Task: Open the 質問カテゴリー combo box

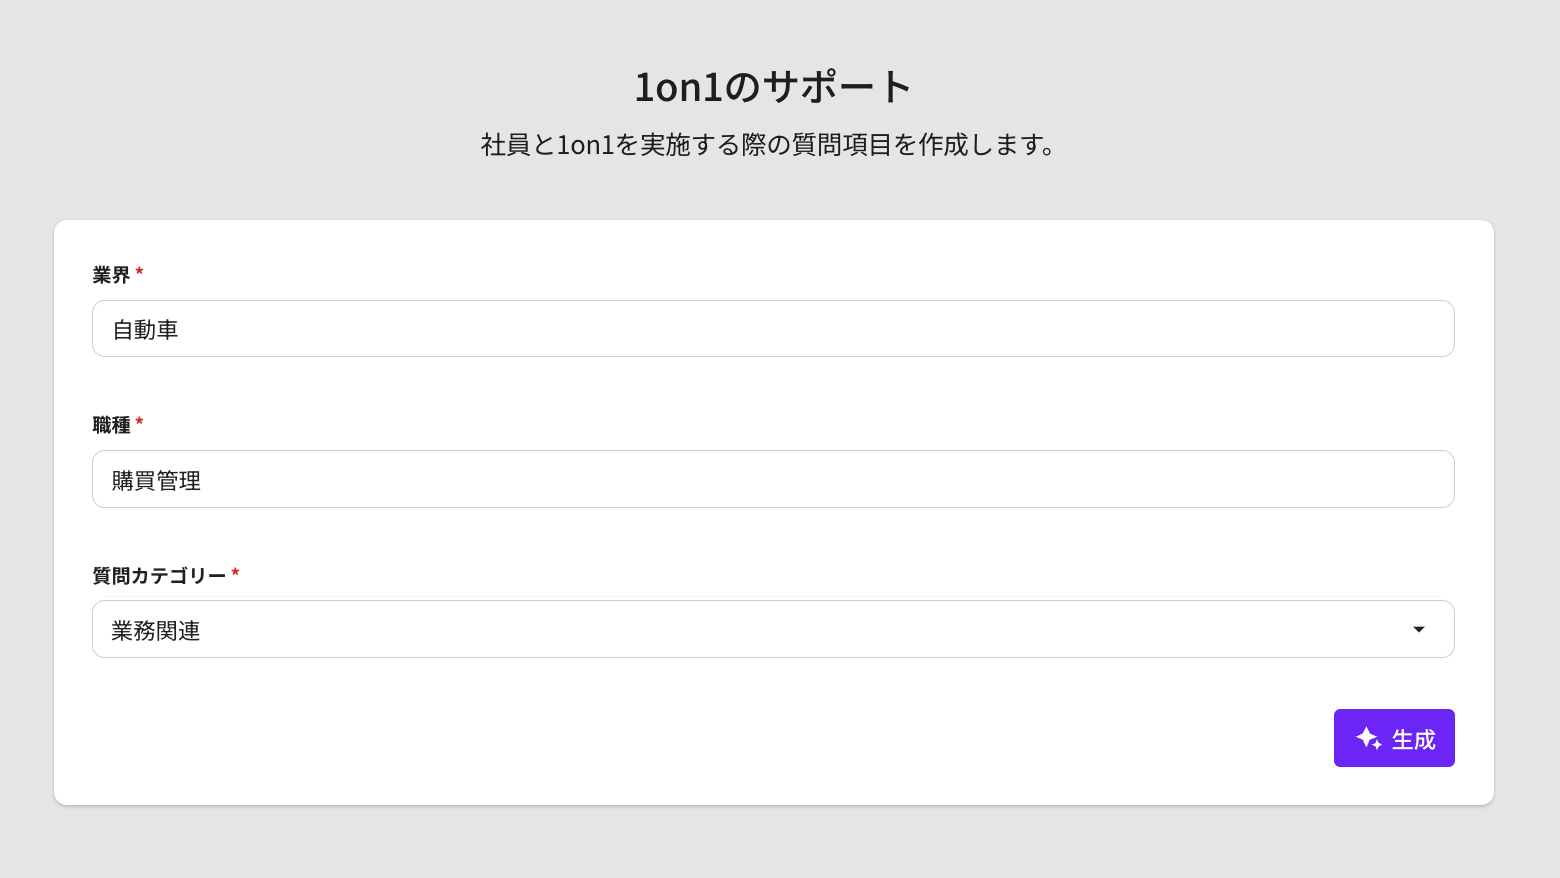Action: pyautogui.click(x=772, y=629)
